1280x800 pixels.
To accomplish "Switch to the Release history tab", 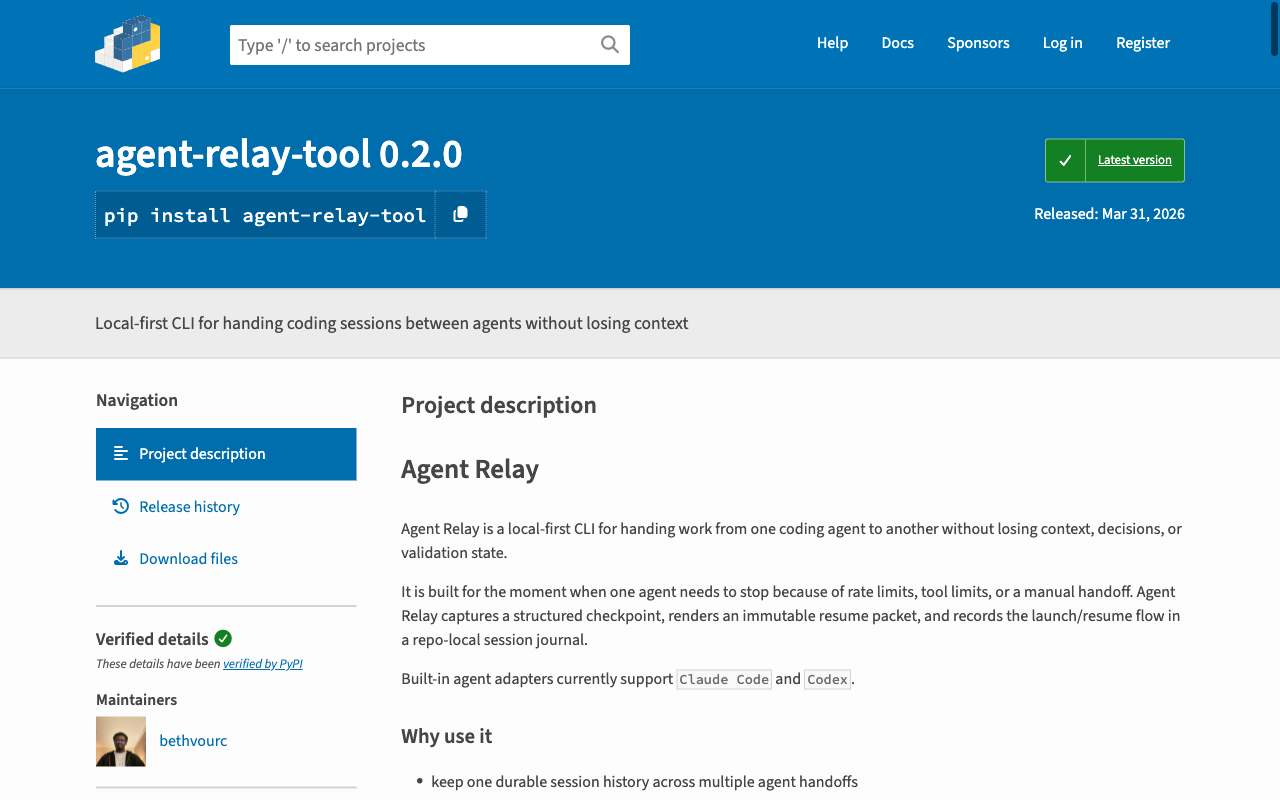I will click(x=189, y=507).
